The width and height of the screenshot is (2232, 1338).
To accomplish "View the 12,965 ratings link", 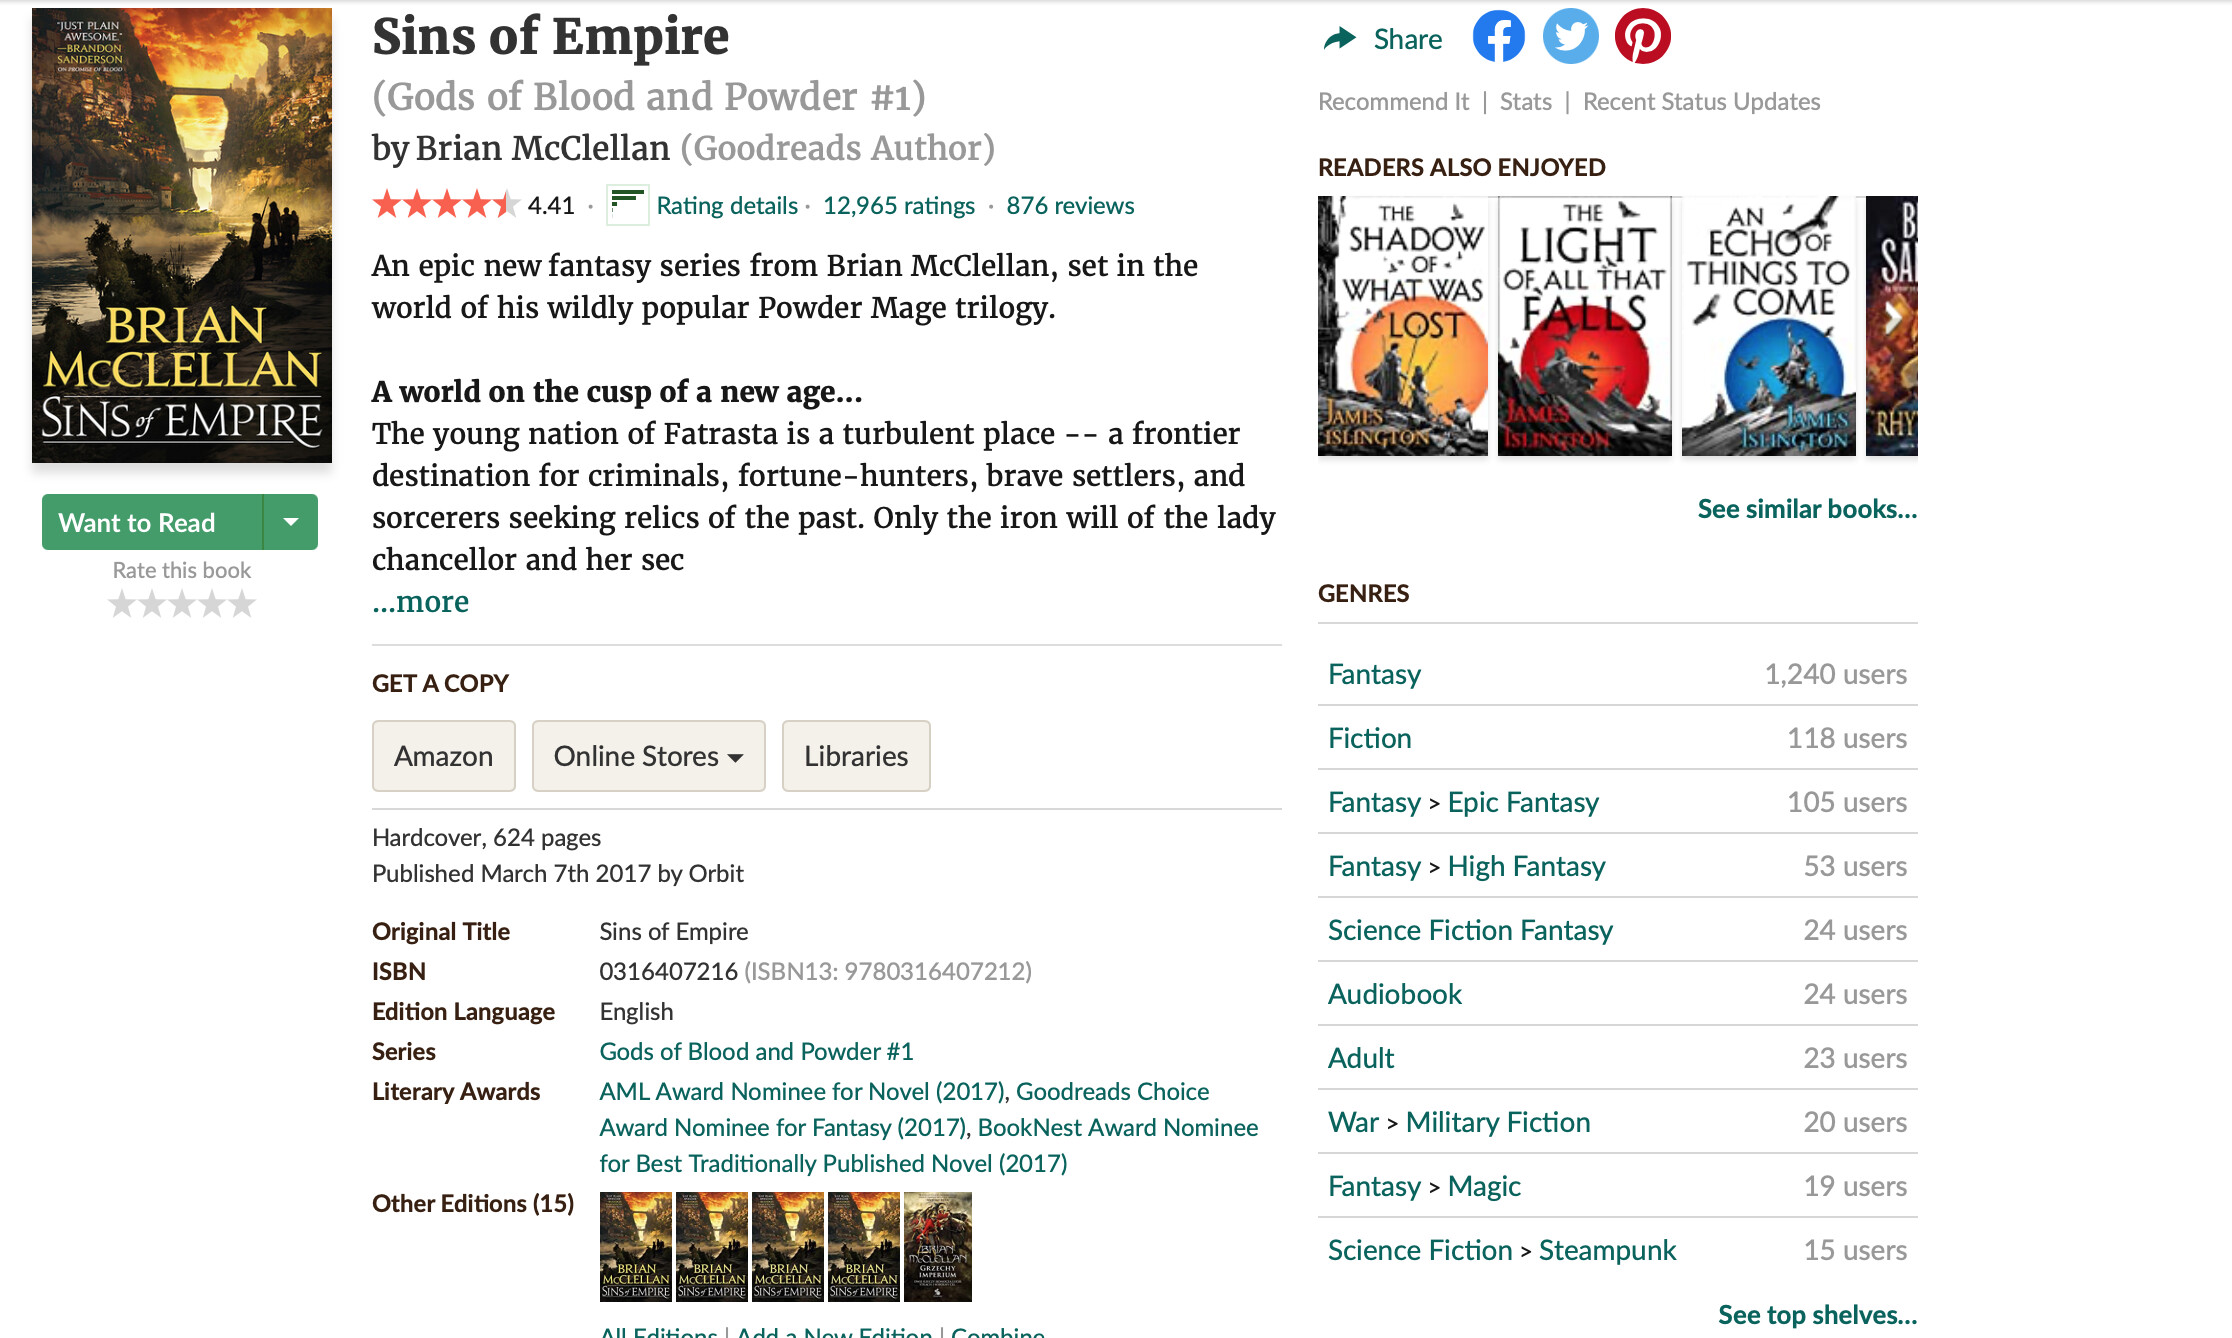I will pos(898,206).
